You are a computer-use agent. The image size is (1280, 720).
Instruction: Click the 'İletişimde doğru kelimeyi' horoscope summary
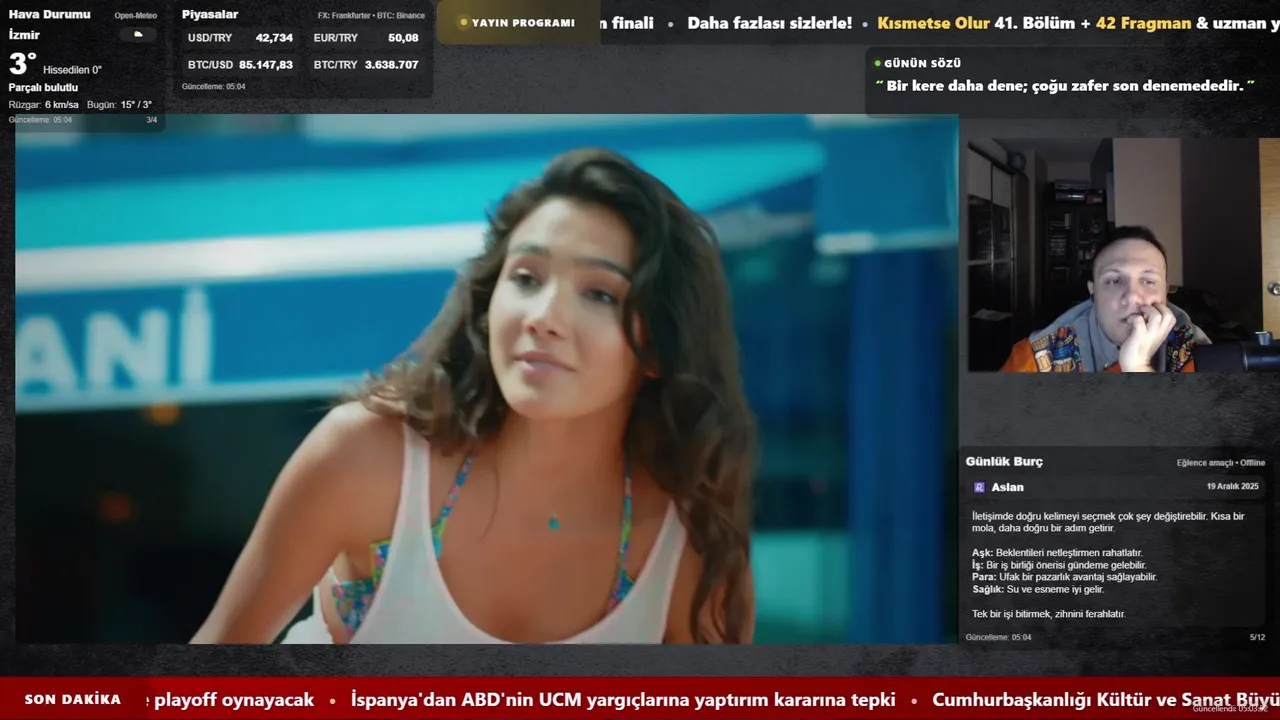tap(1108, 522)
